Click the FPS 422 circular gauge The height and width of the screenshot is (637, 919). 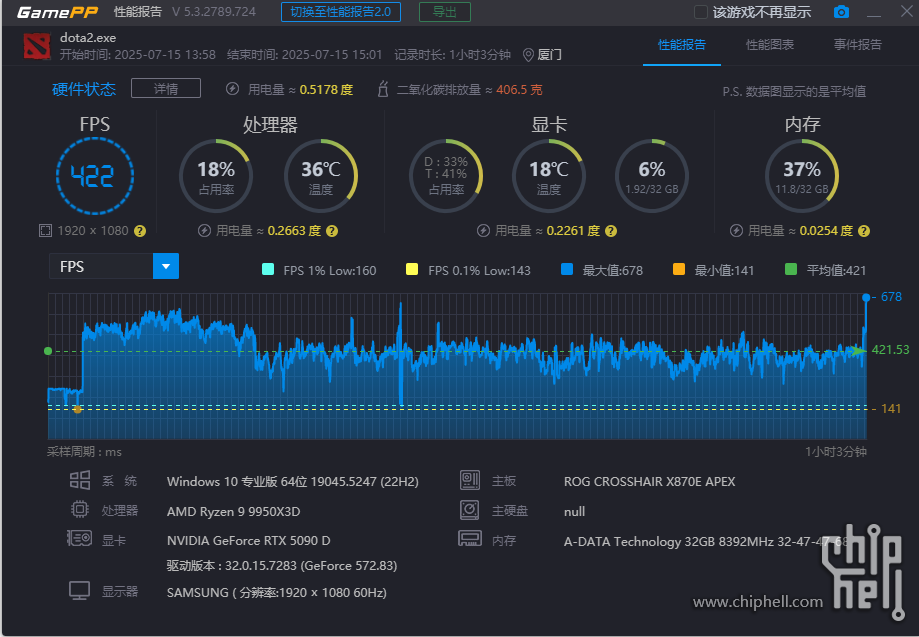click(95, 176)
